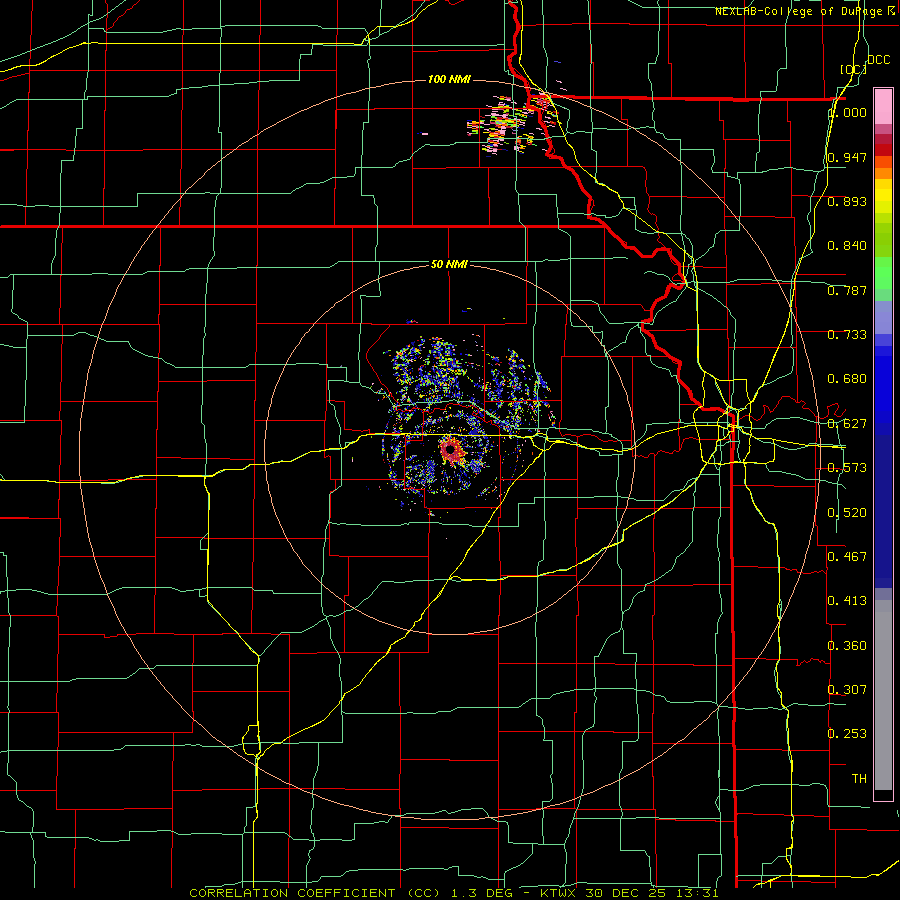Click the 0.520 scale value
Screen dimensions: 900x900
click(x=847, y=513)
